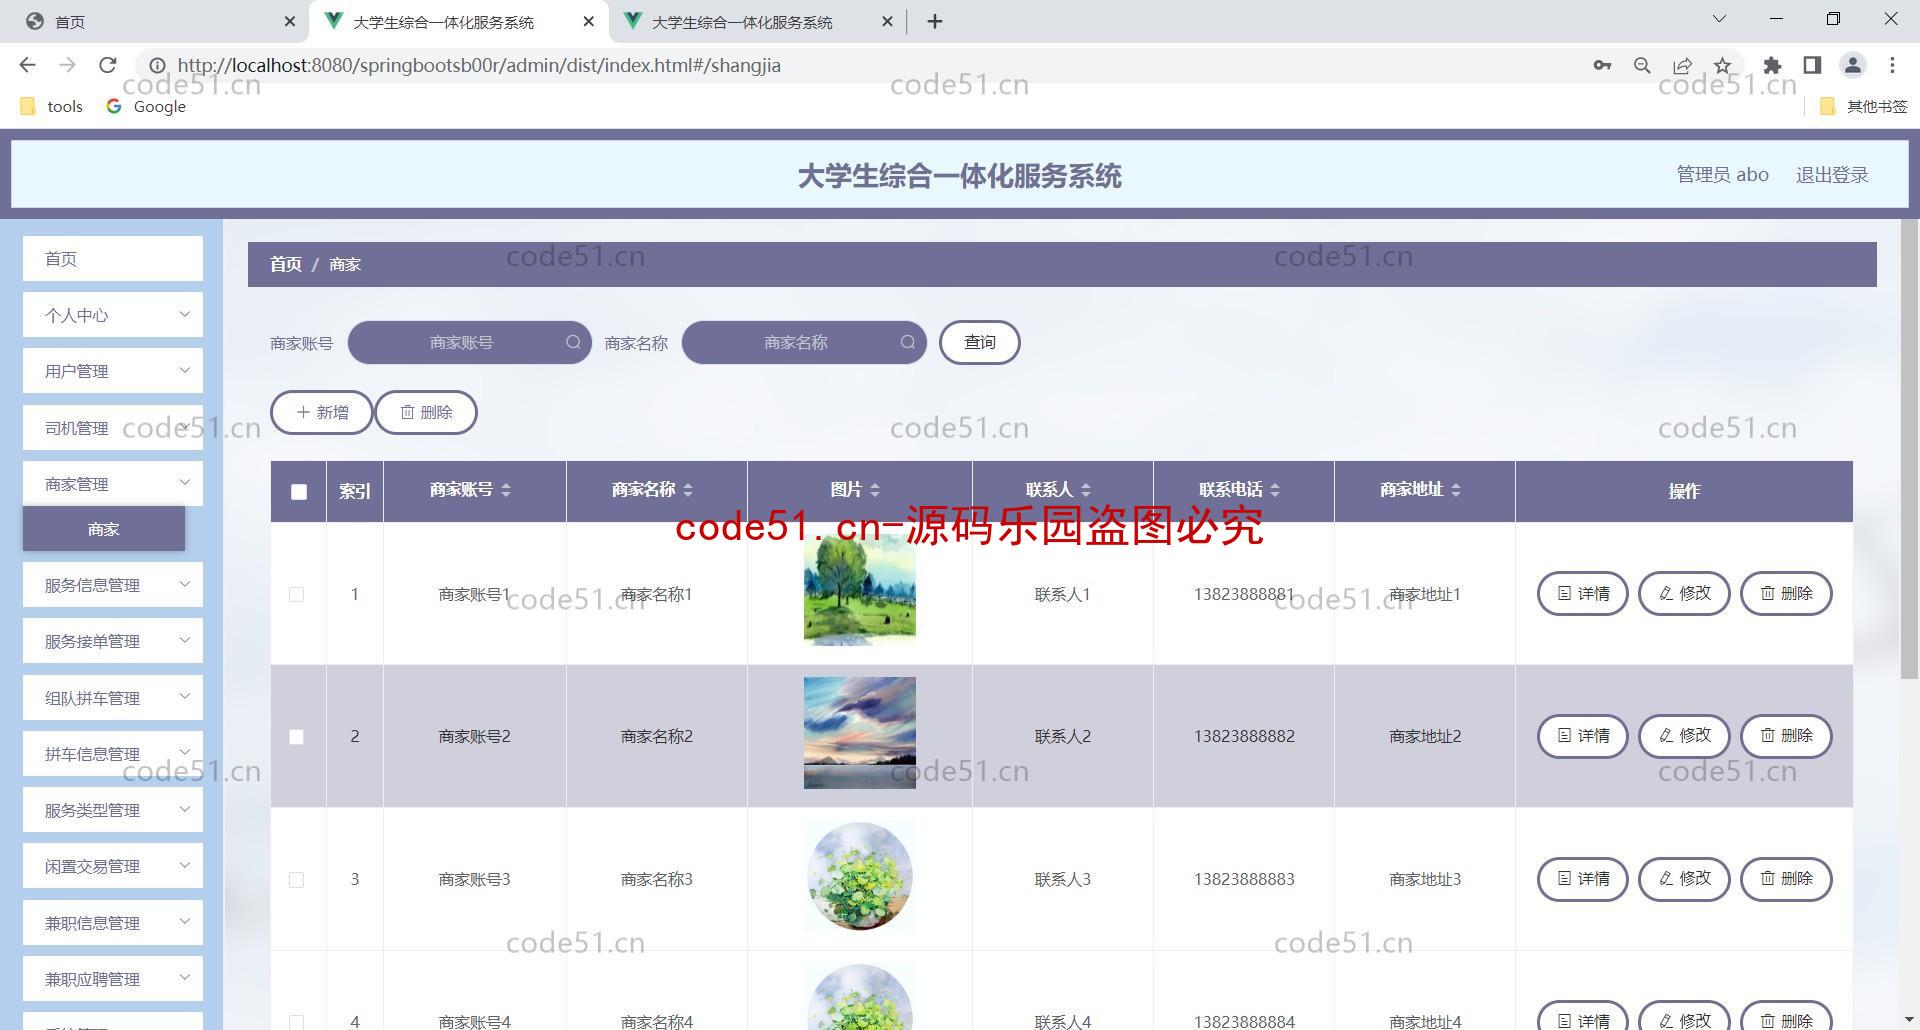Click the browser address bar URL
Image resolution: width=1920 pixels, height=1030 pixels.
[x=479, y=65]
